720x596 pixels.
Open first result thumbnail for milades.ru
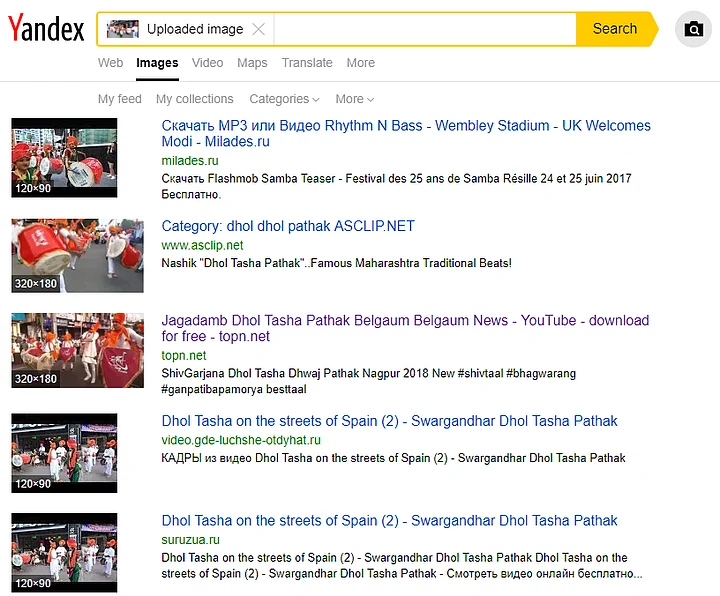tap(64, 158)
